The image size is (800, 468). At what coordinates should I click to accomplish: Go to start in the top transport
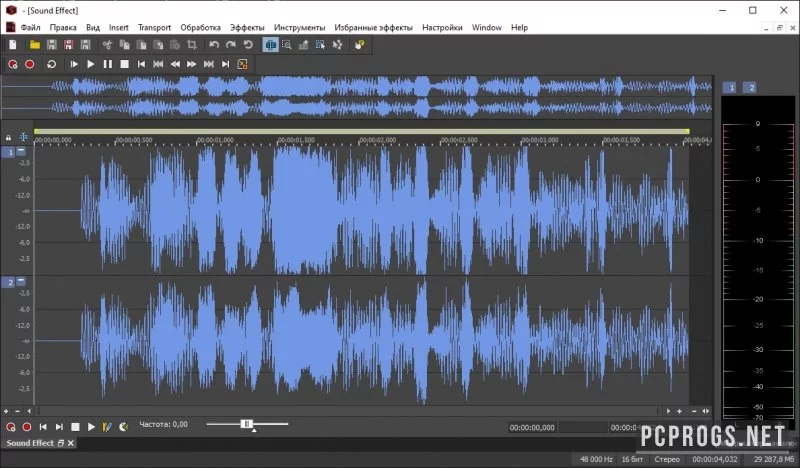141,64
